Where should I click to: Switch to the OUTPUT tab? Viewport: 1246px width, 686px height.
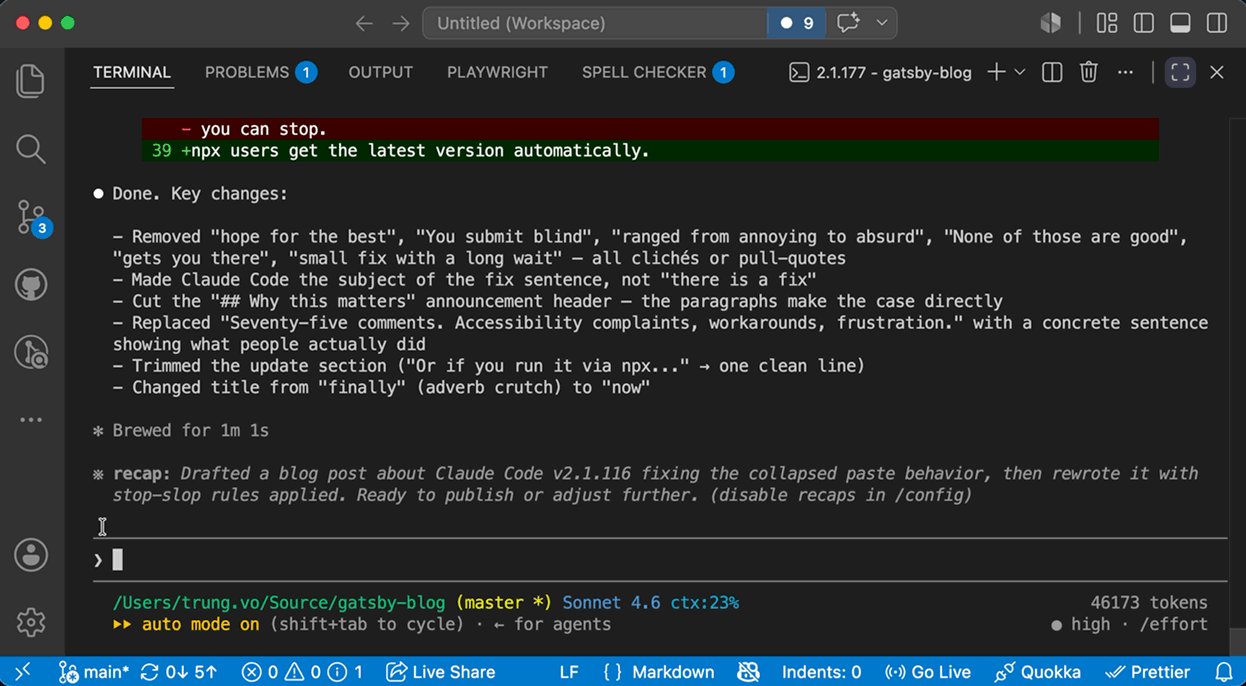tap(381, 72)
